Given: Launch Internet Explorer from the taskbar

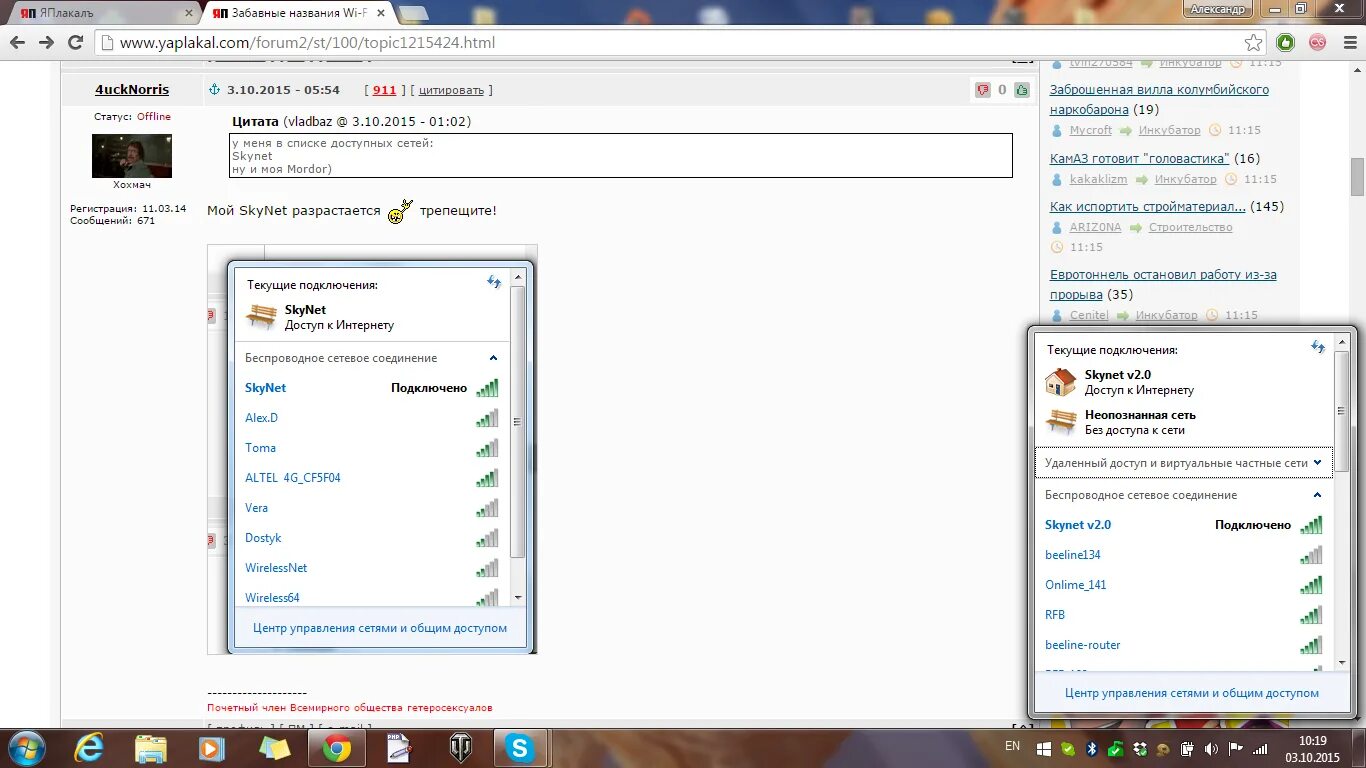Looking at the screenshot, I should point(90,747).
